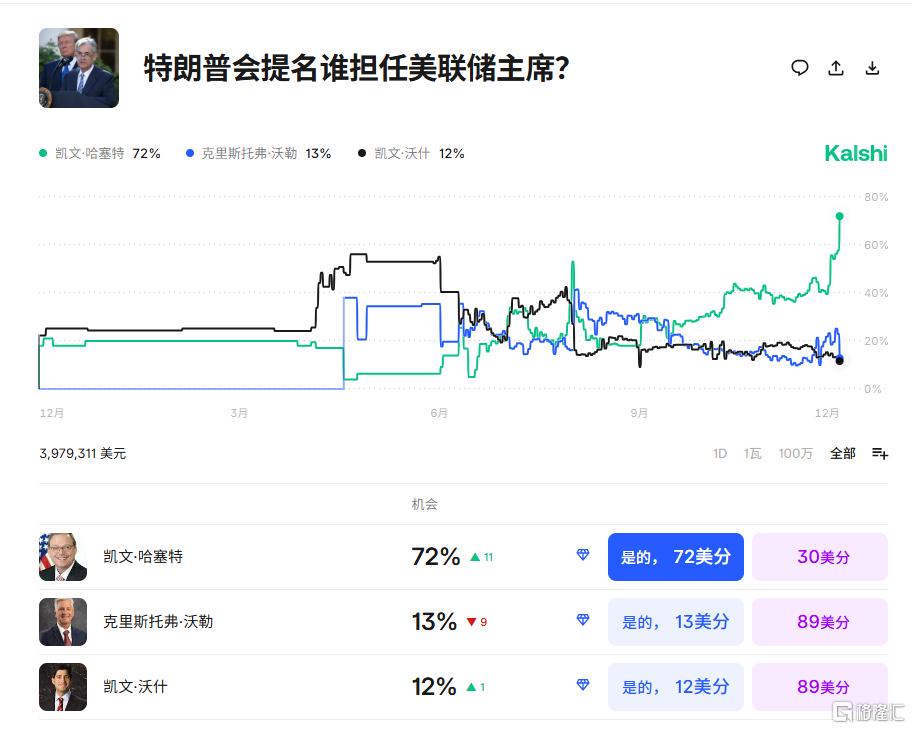Viewport: 912px width, 730px height.
Task: Click the diamond icon beside 凯文·沃什
Action: tap(582, 686)
